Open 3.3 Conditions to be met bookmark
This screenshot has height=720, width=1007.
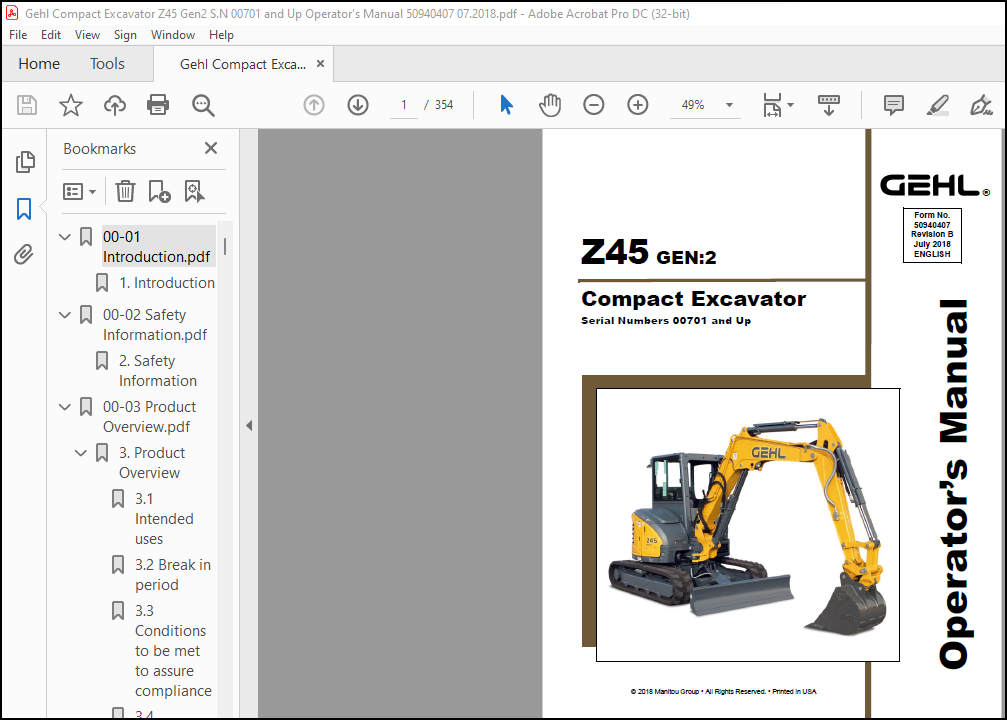tap(173, 651)
